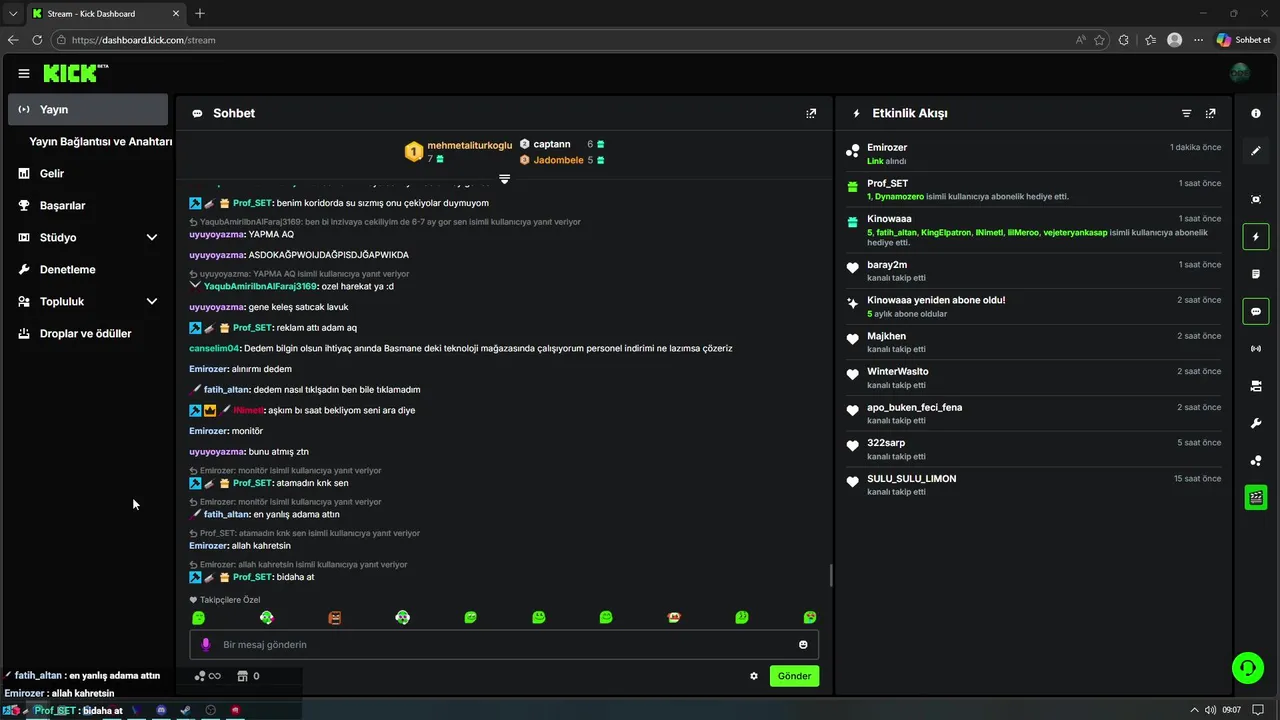Click canselim04 username in chat
The width and height of the screenshot is (1280, 720).
pyautogui.click(x=214, y=348)
